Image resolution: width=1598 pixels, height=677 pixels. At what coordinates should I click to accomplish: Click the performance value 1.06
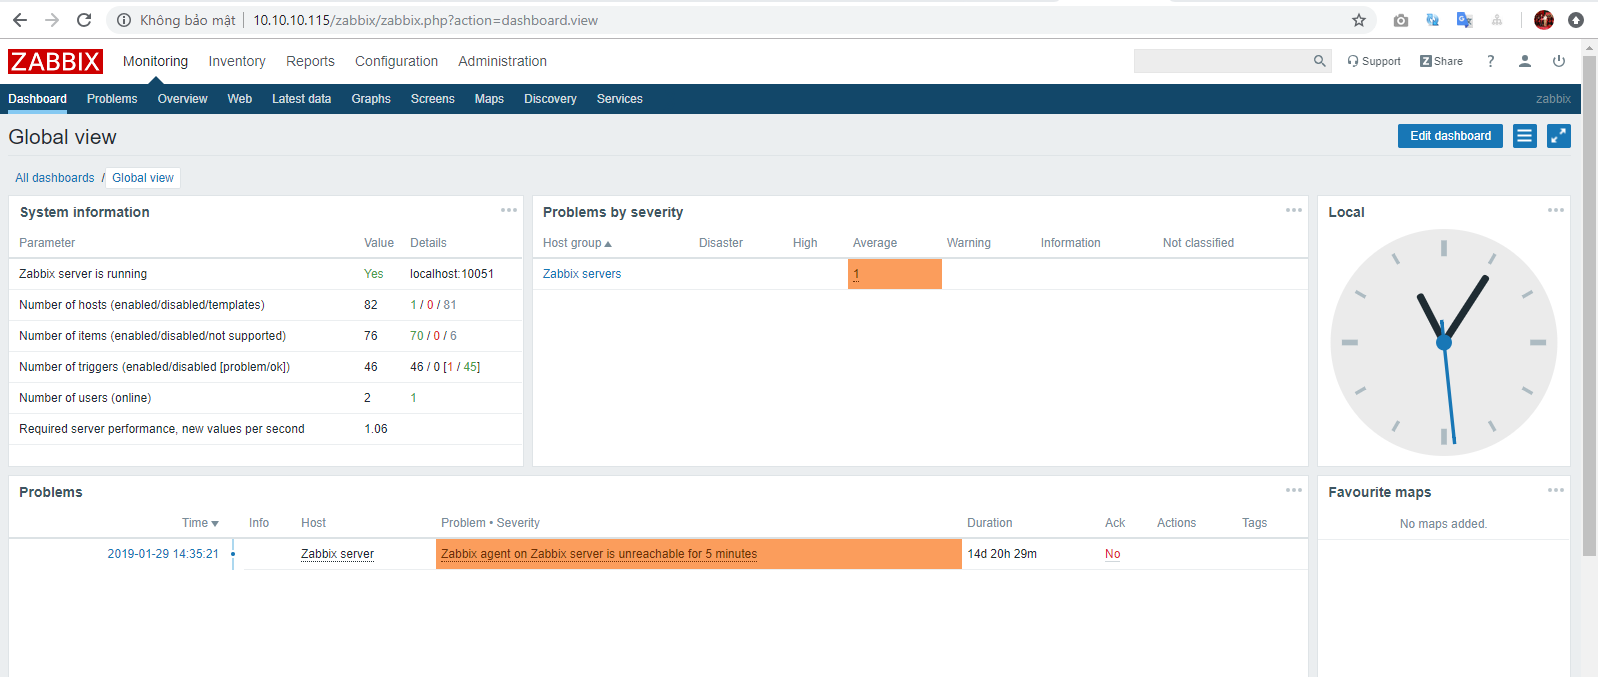[376, 429]
